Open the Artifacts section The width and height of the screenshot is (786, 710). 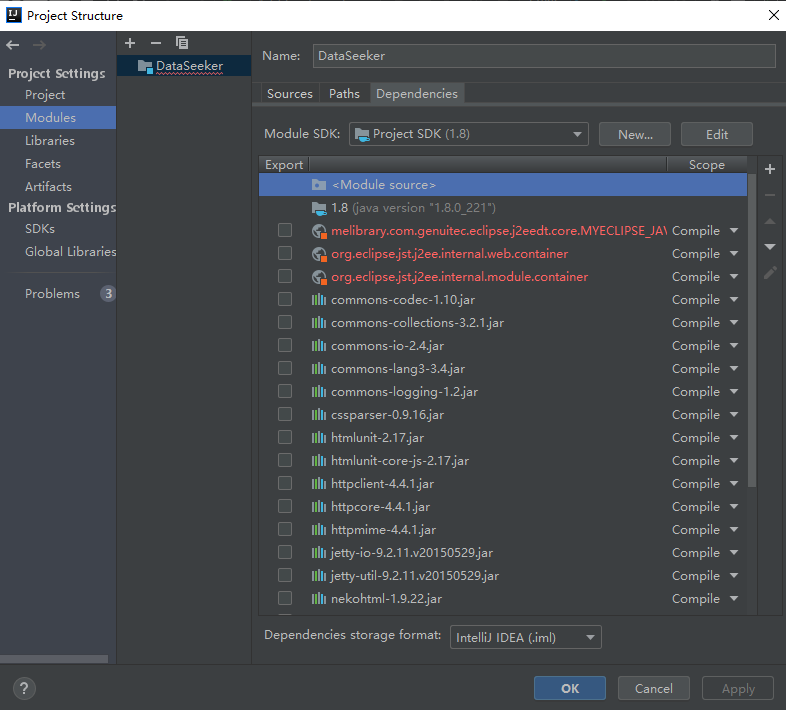pyautogui.click(x=48, y=187)
